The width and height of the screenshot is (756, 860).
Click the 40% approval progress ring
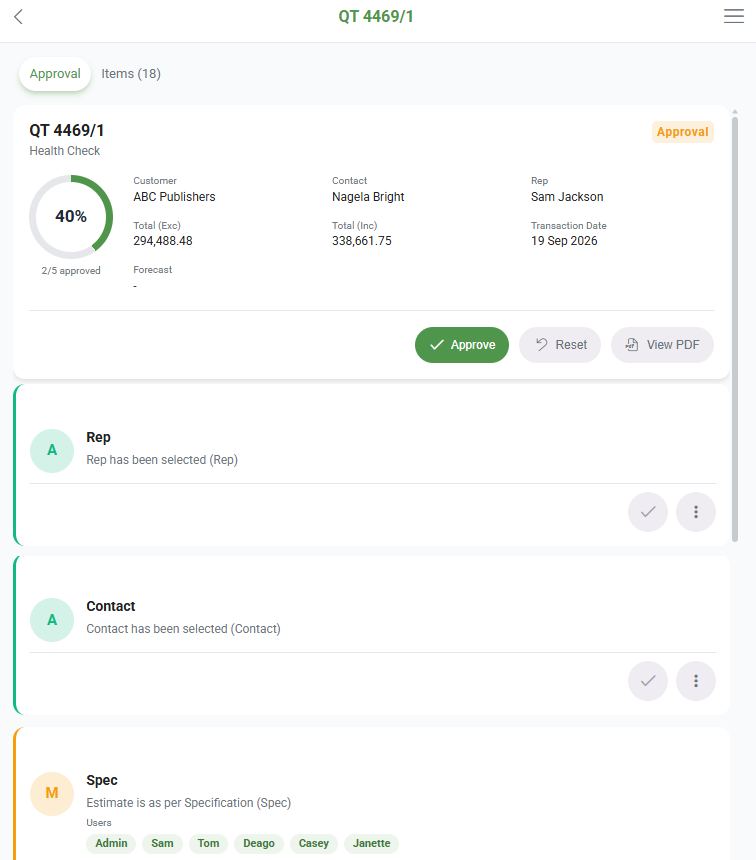(71, 217)
